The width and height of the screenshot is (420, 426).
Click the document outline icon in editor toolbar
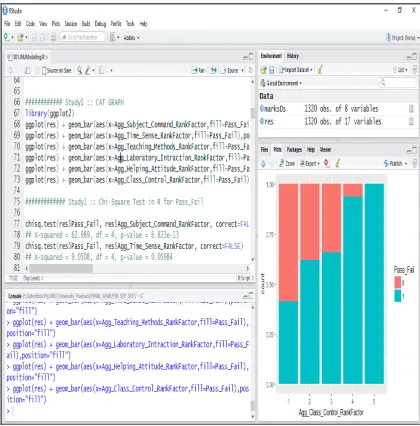click(250, 70)
